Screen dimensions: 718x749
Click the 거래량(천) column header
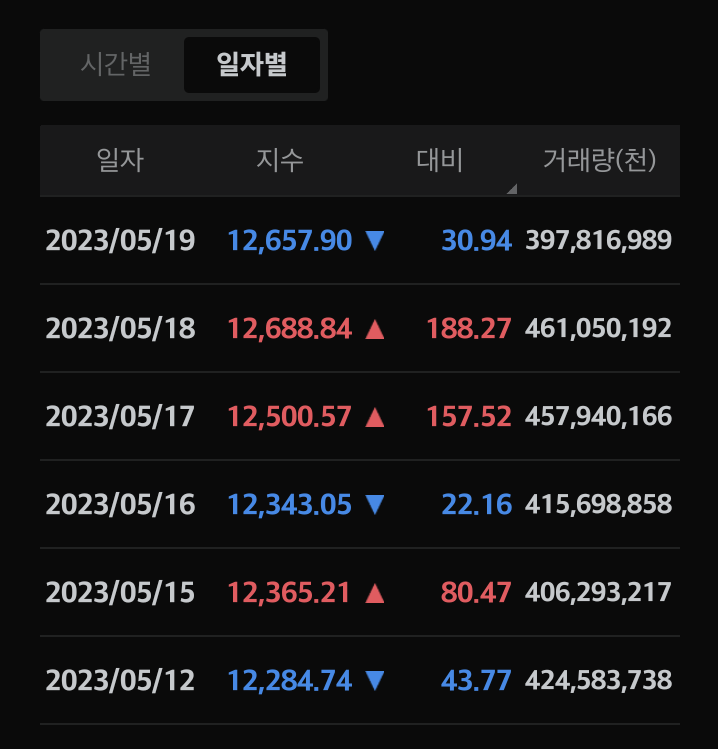click(x=600, y=160)
